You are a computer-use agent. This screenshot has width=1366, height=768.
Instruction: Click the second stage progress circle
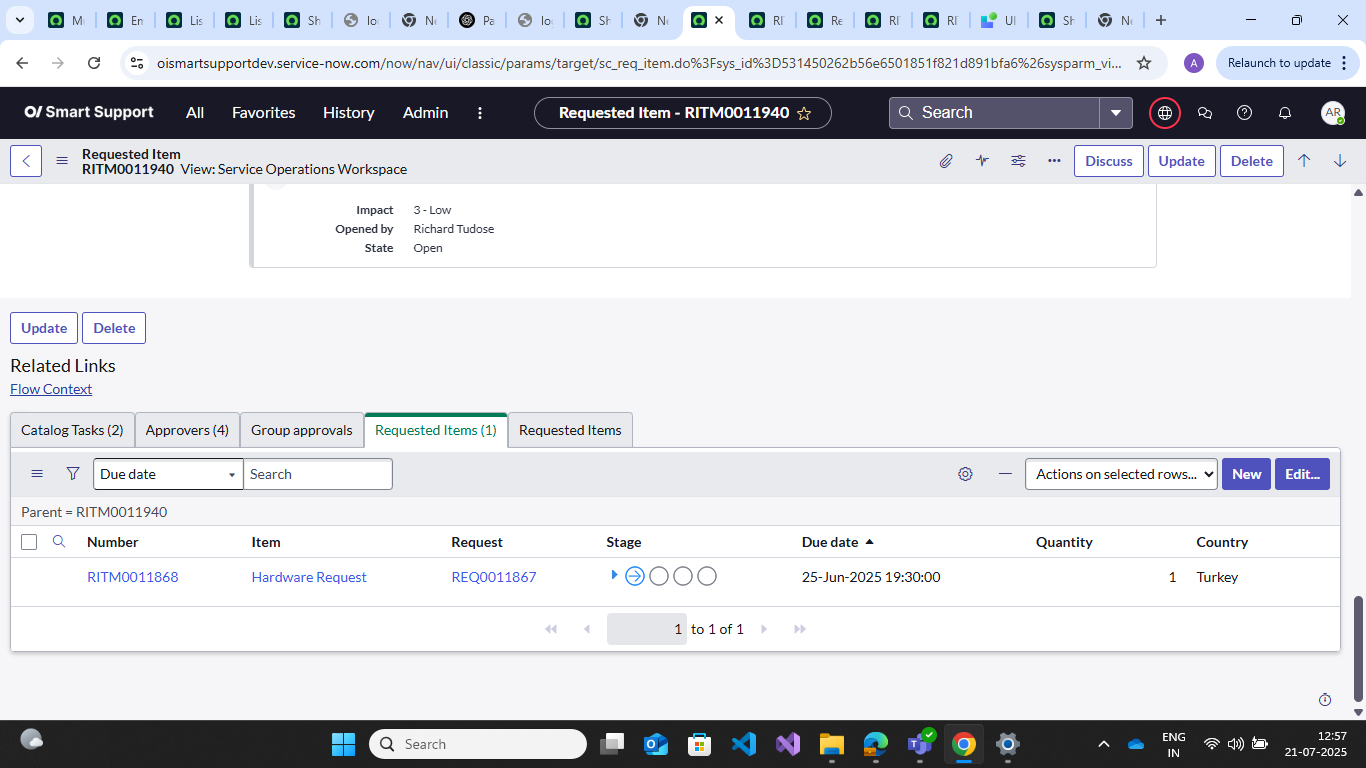click(x=658, y=575)
